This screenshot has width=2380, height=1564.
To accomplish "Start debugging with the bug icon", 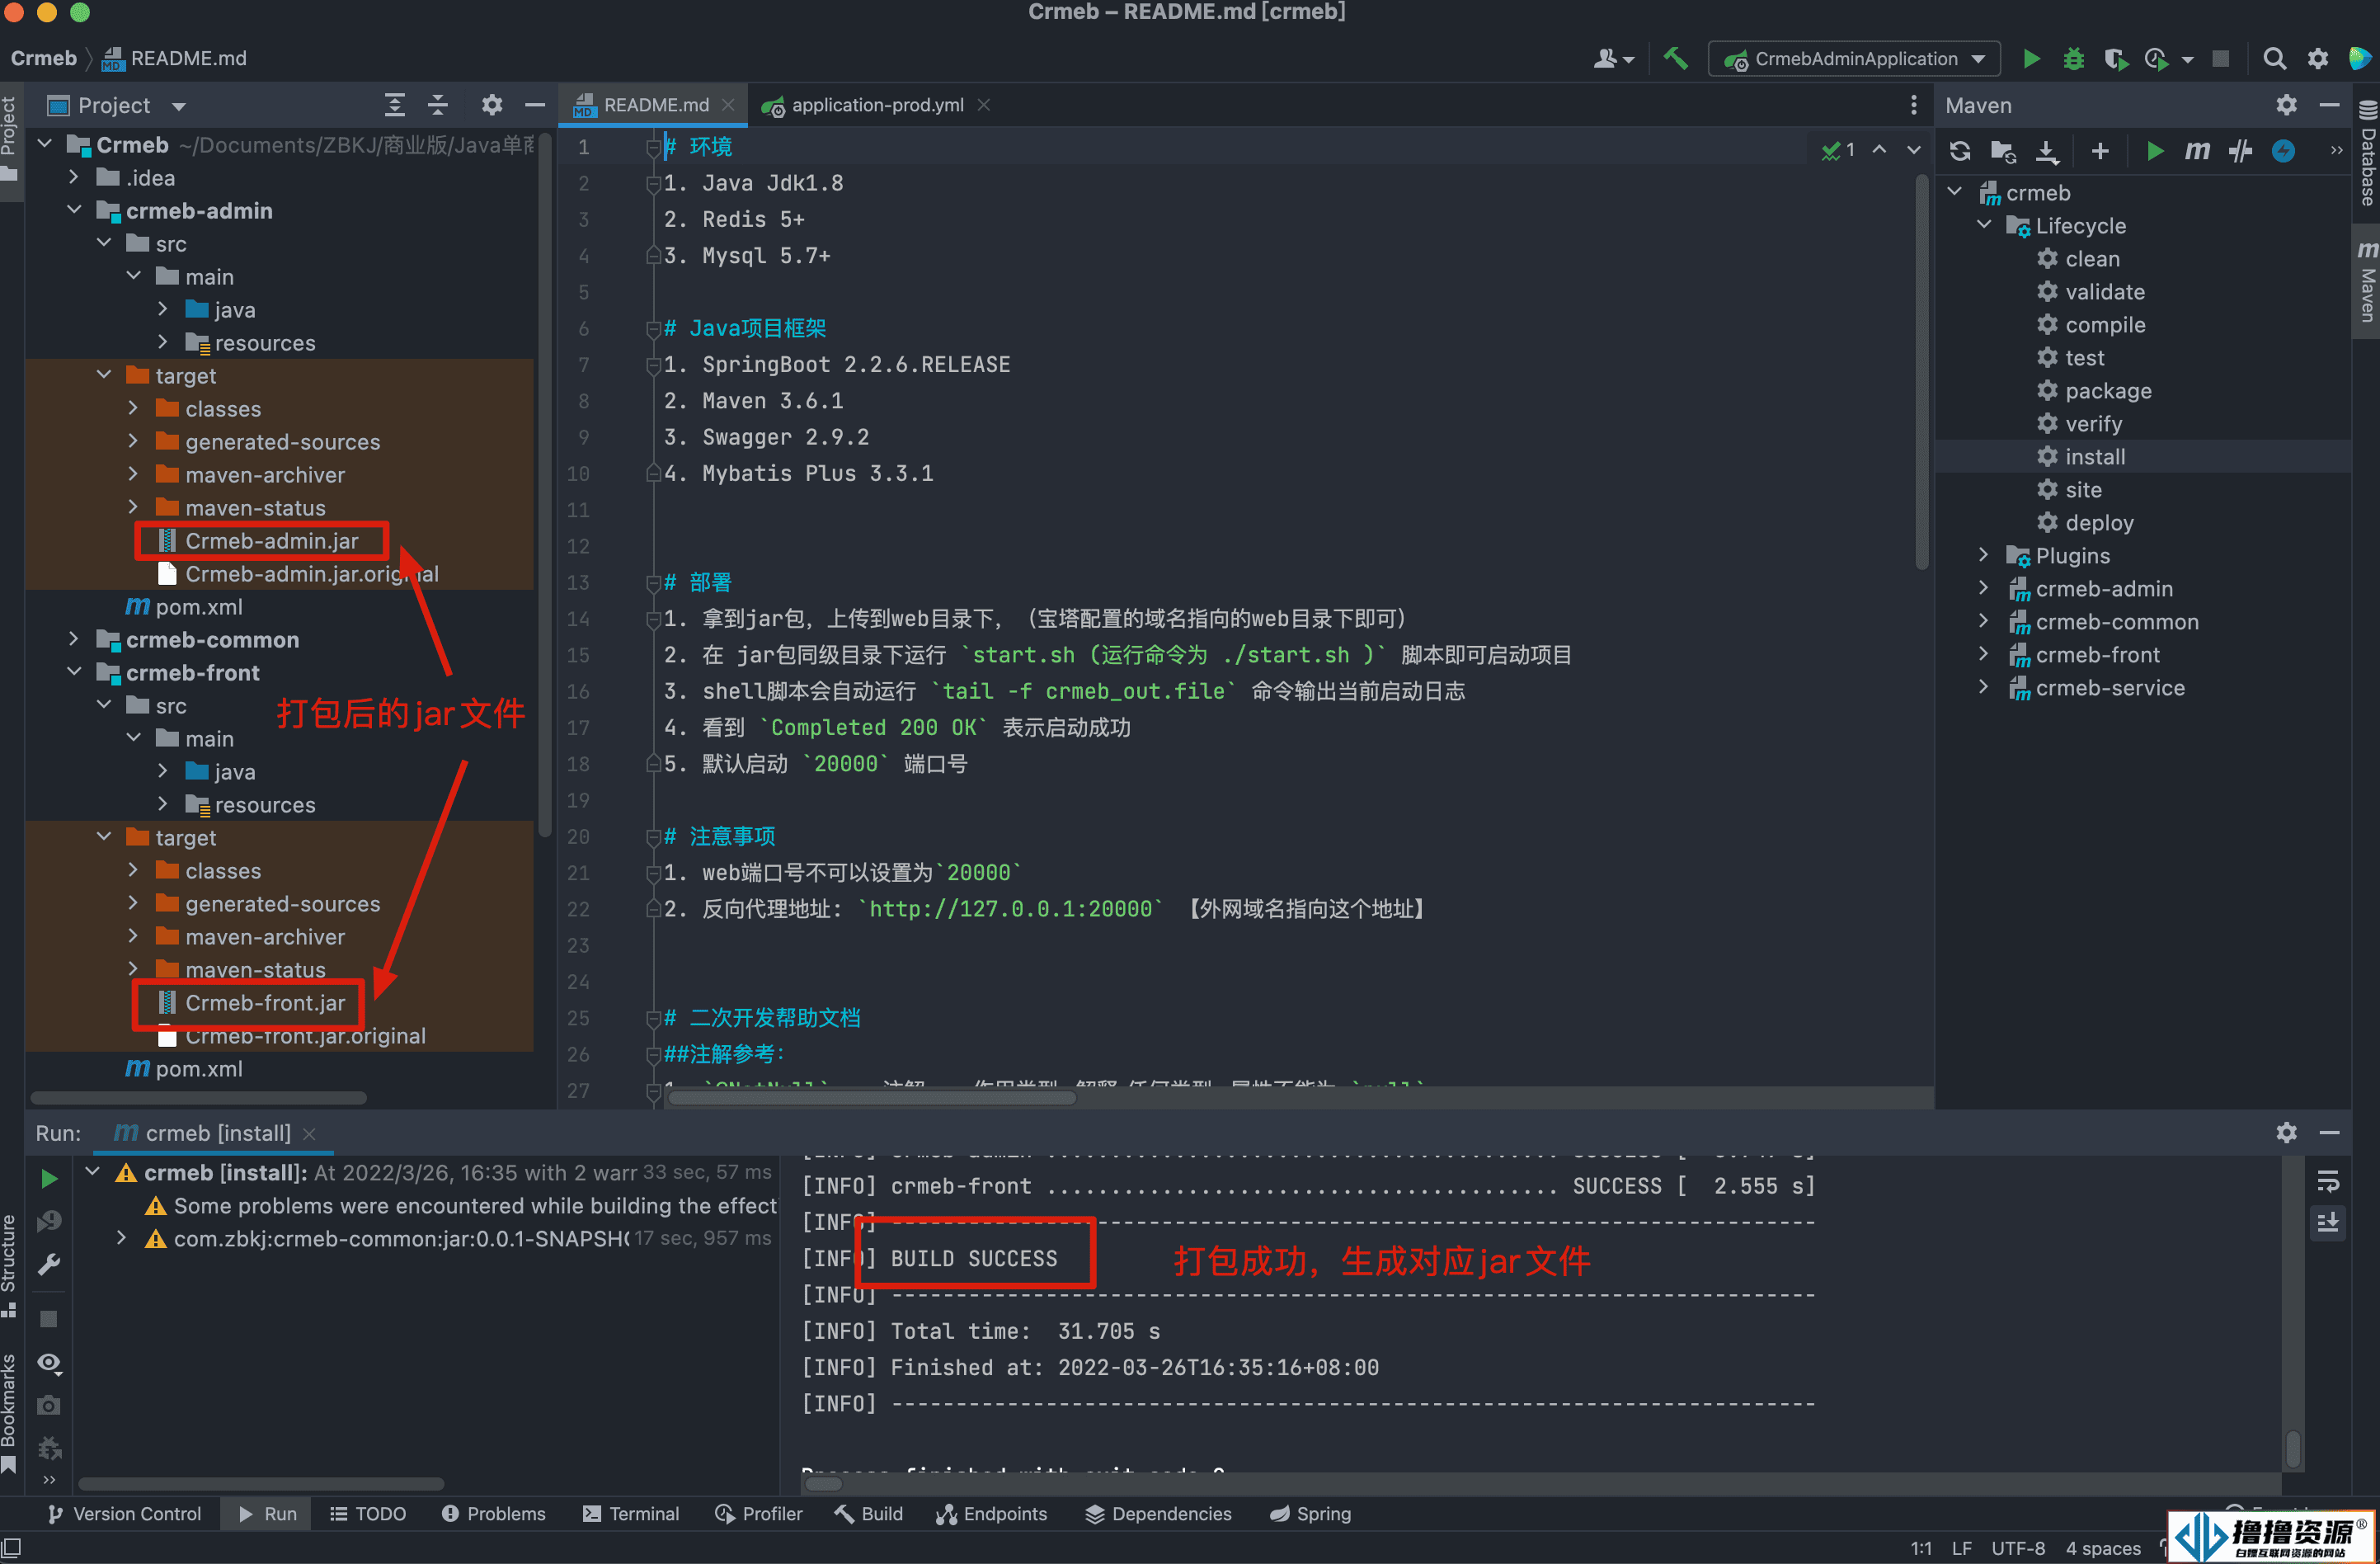I will (x=2073, y=59).
